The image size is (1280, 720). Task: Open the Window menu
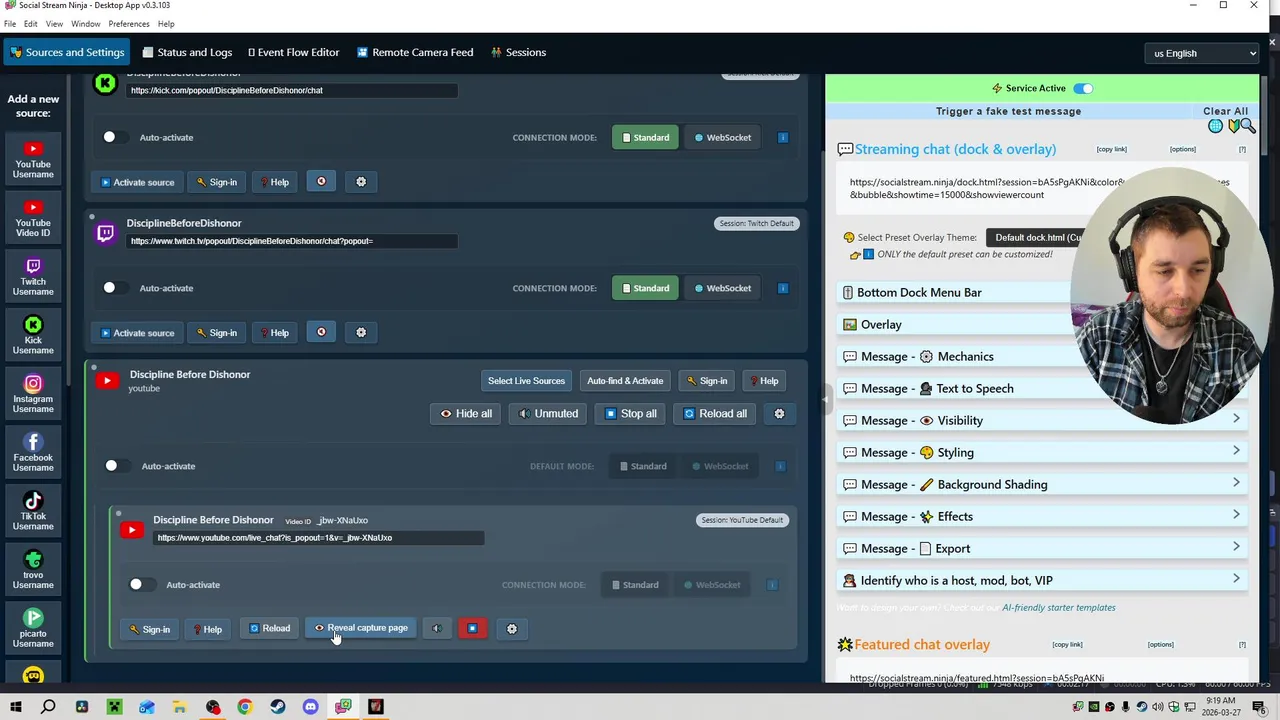point(85,24)
